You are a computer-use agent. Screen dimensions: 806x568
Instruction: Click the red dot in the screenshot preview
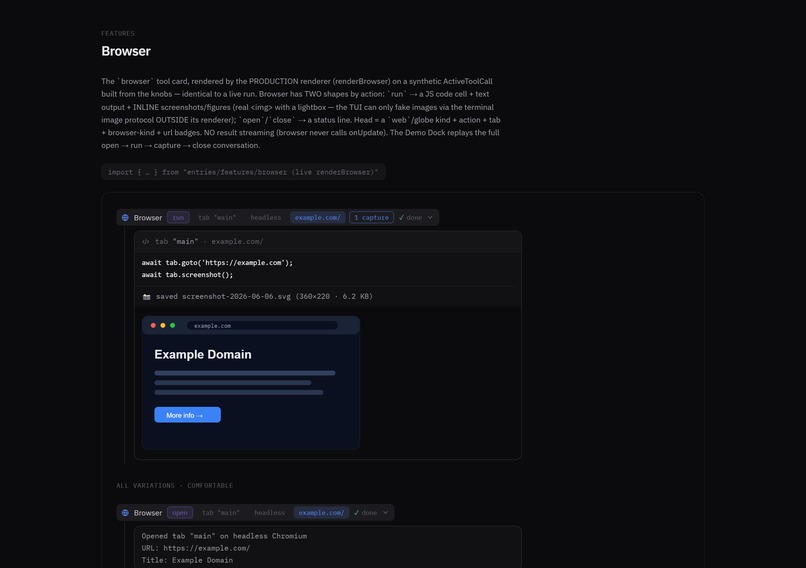[153, 325]
